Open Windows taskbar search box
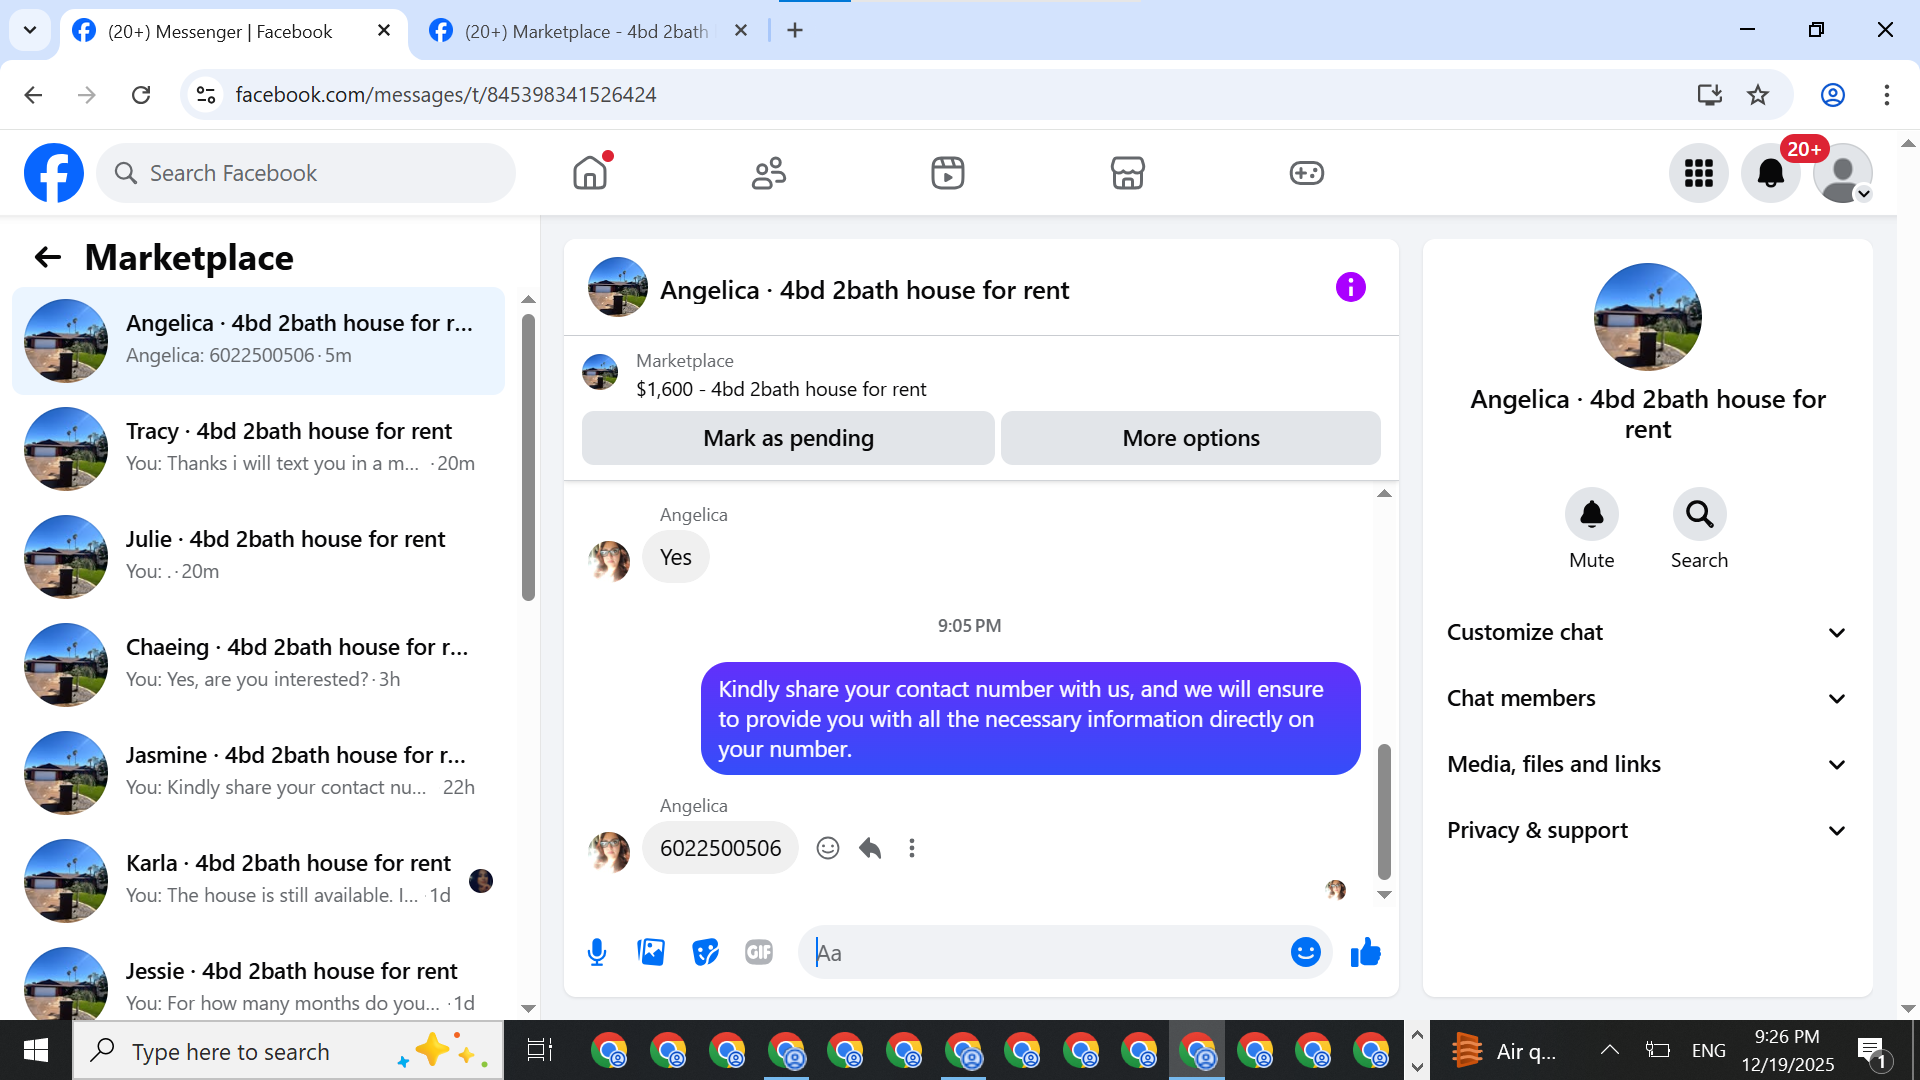The width and height of the screenshot is (1920, 1080). point(230,1051)
